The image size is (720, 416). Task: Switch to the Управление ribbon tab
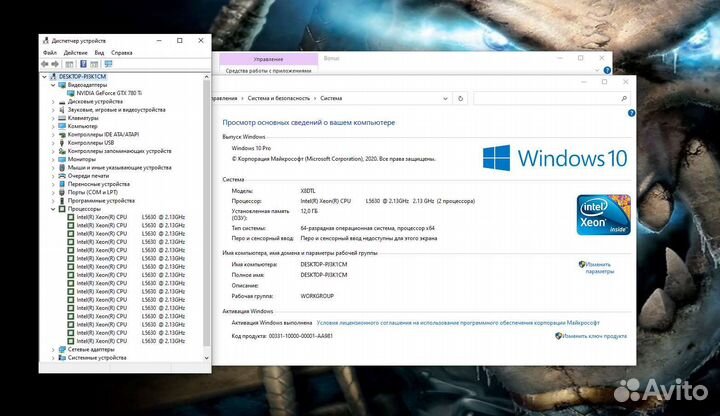point(269,59)
